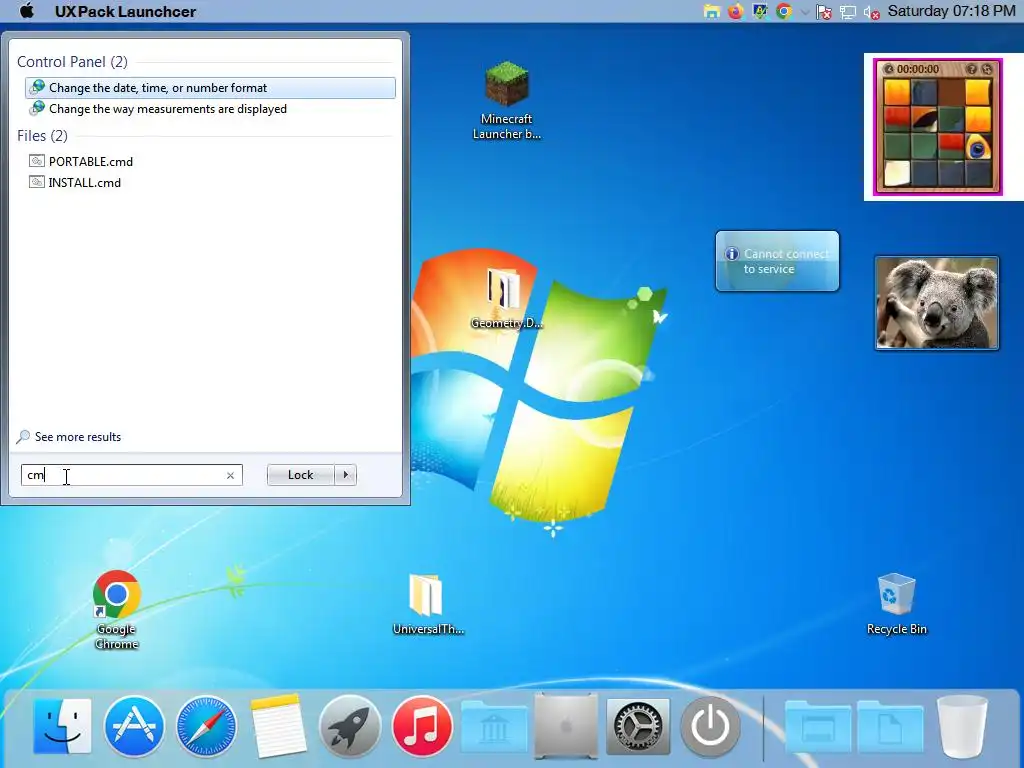Image resolution: width=1024 pixels, height=768 pixels.
Task: Launch the rocket Launchpad icon
Action: (x=350, y=726)
